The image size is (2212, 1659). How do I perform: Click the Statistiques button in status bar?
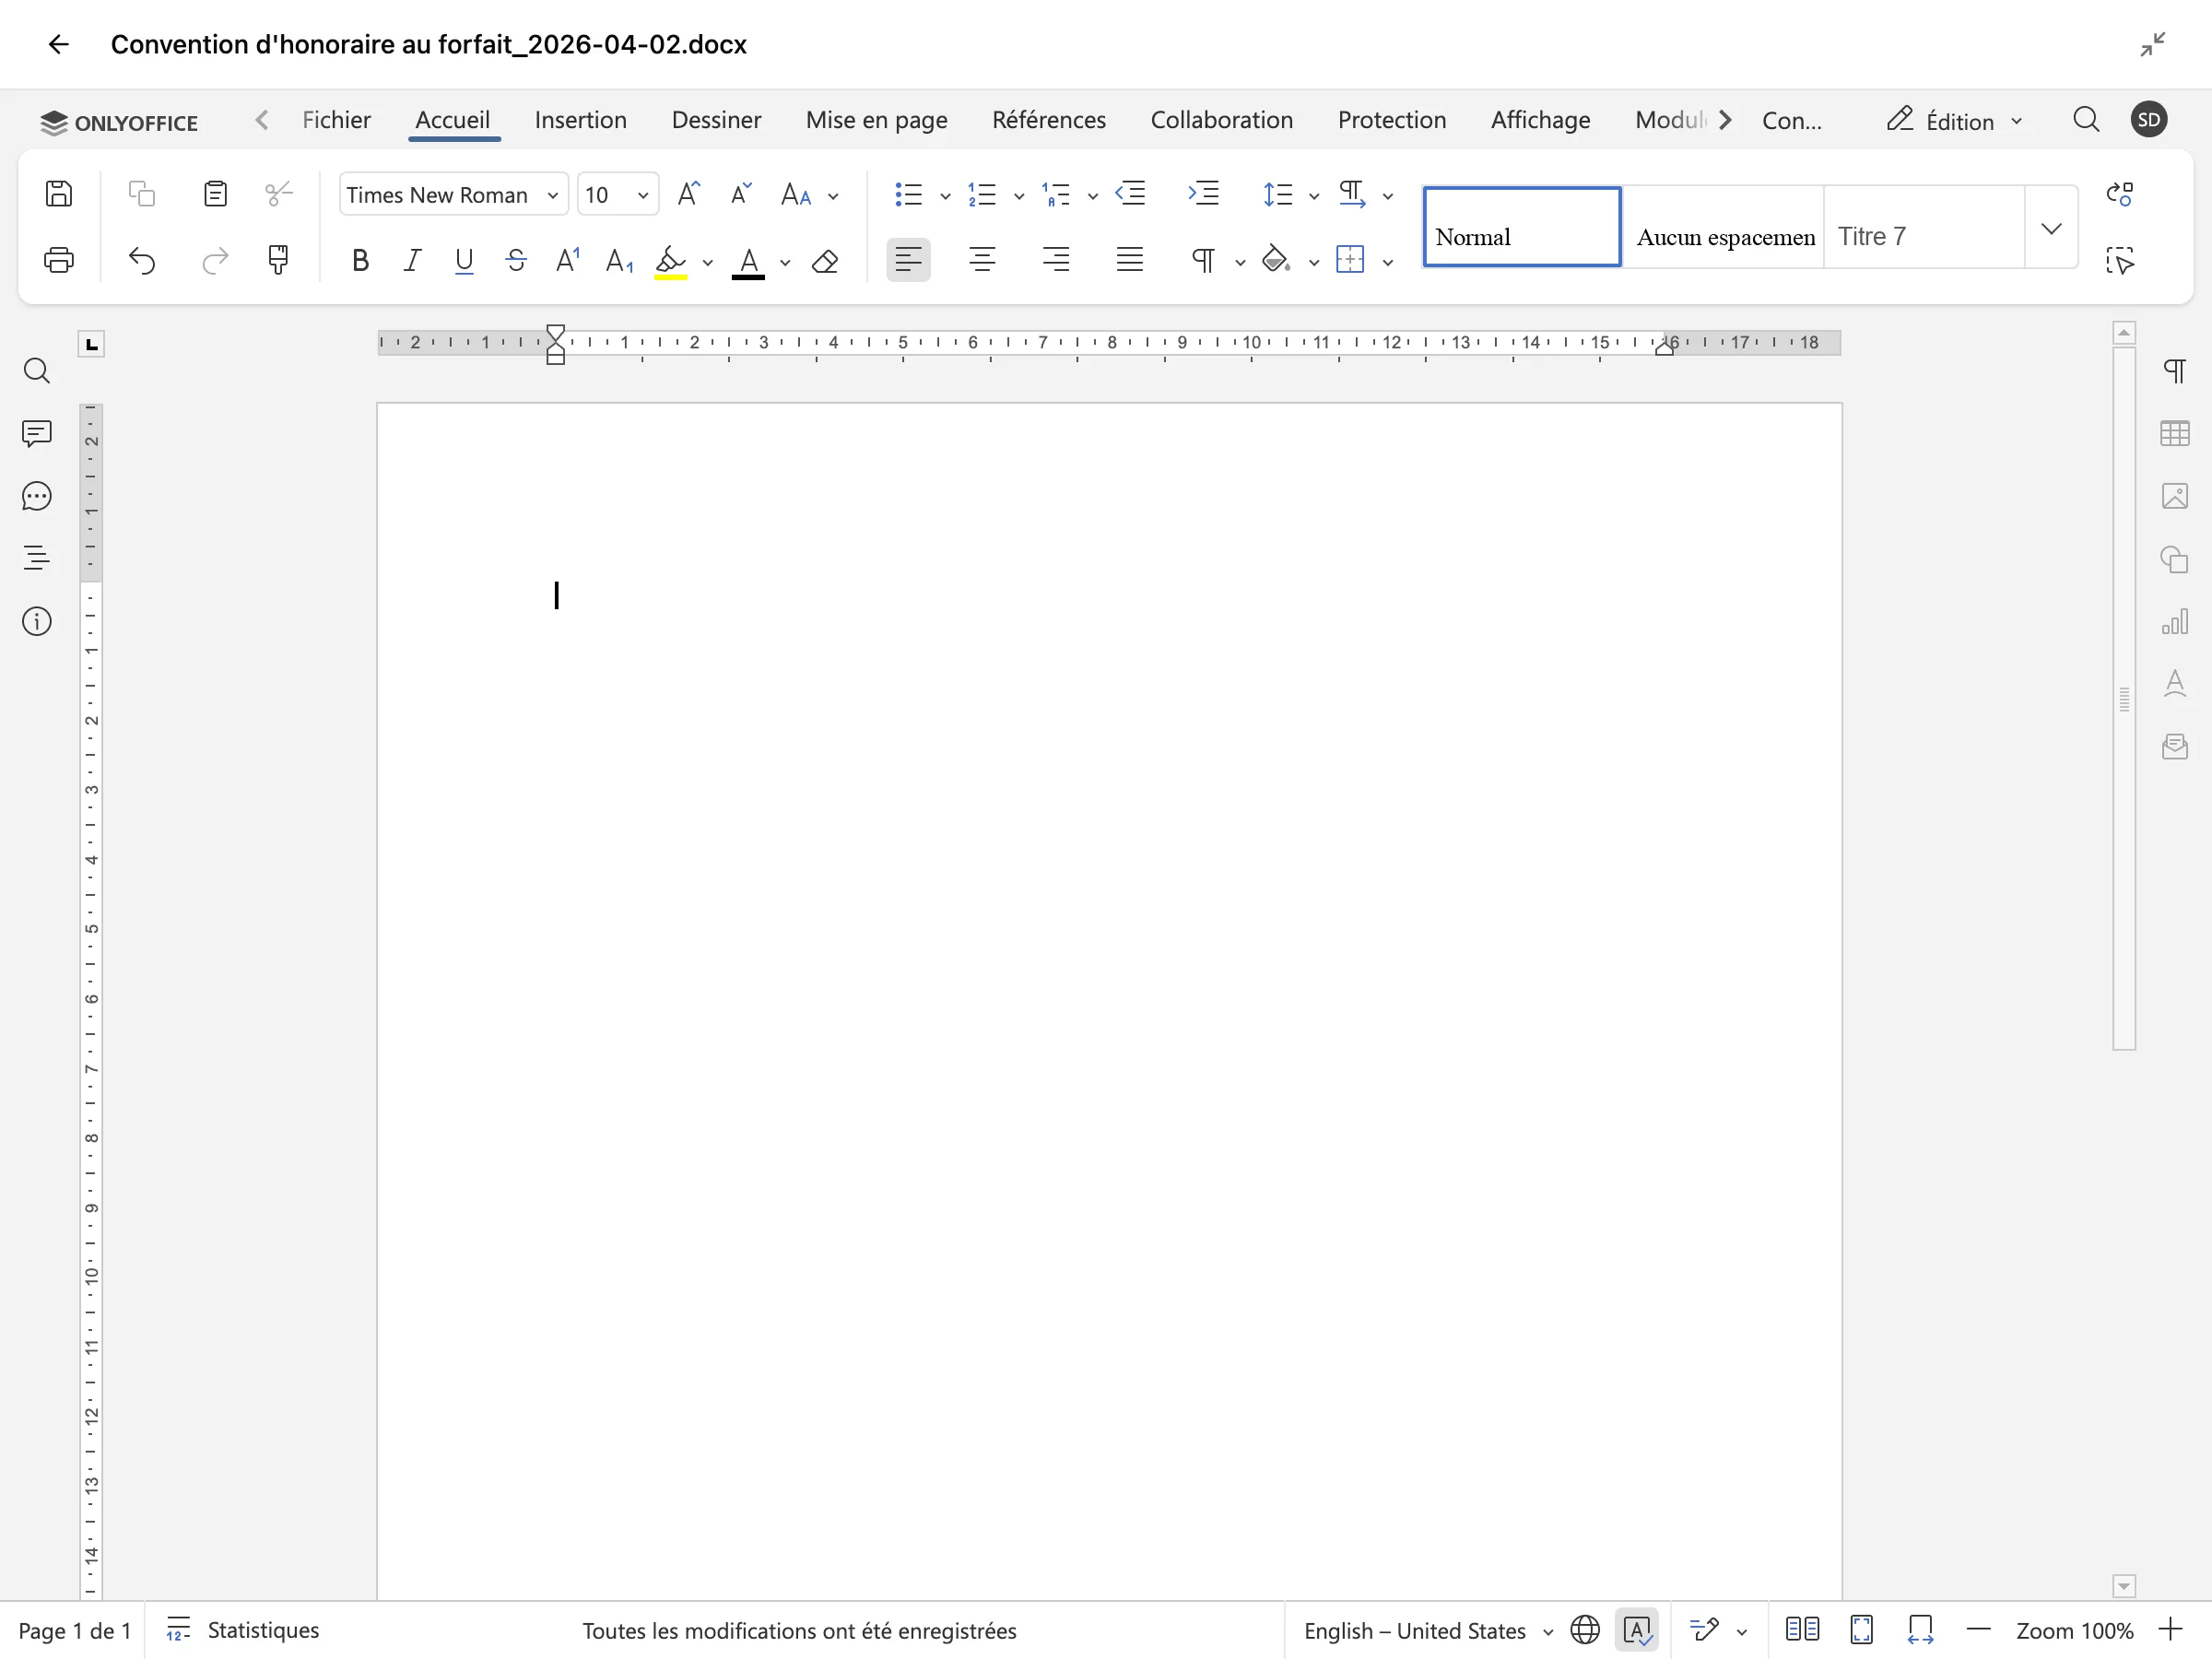pos(243,1630)
